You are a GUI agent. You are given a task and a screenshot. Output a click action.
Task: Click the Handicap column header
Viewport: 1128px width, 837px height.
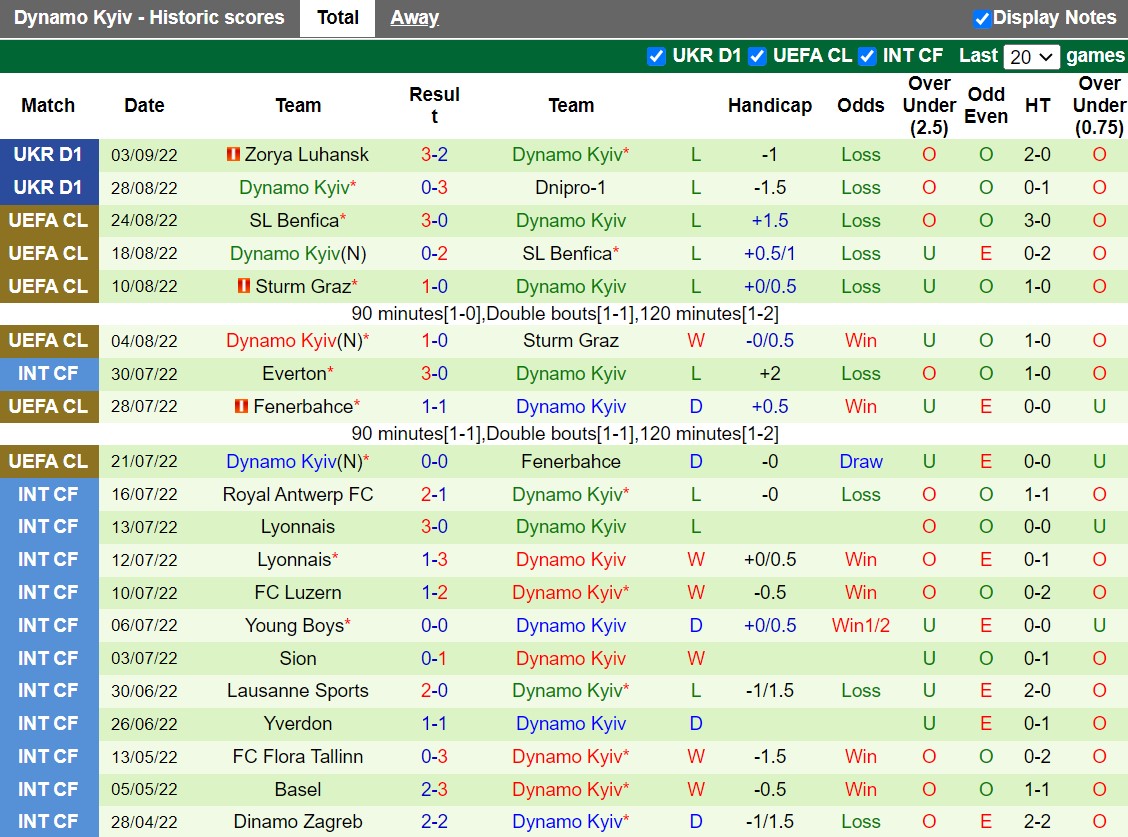pyautogui.click(x=770, y=105)
